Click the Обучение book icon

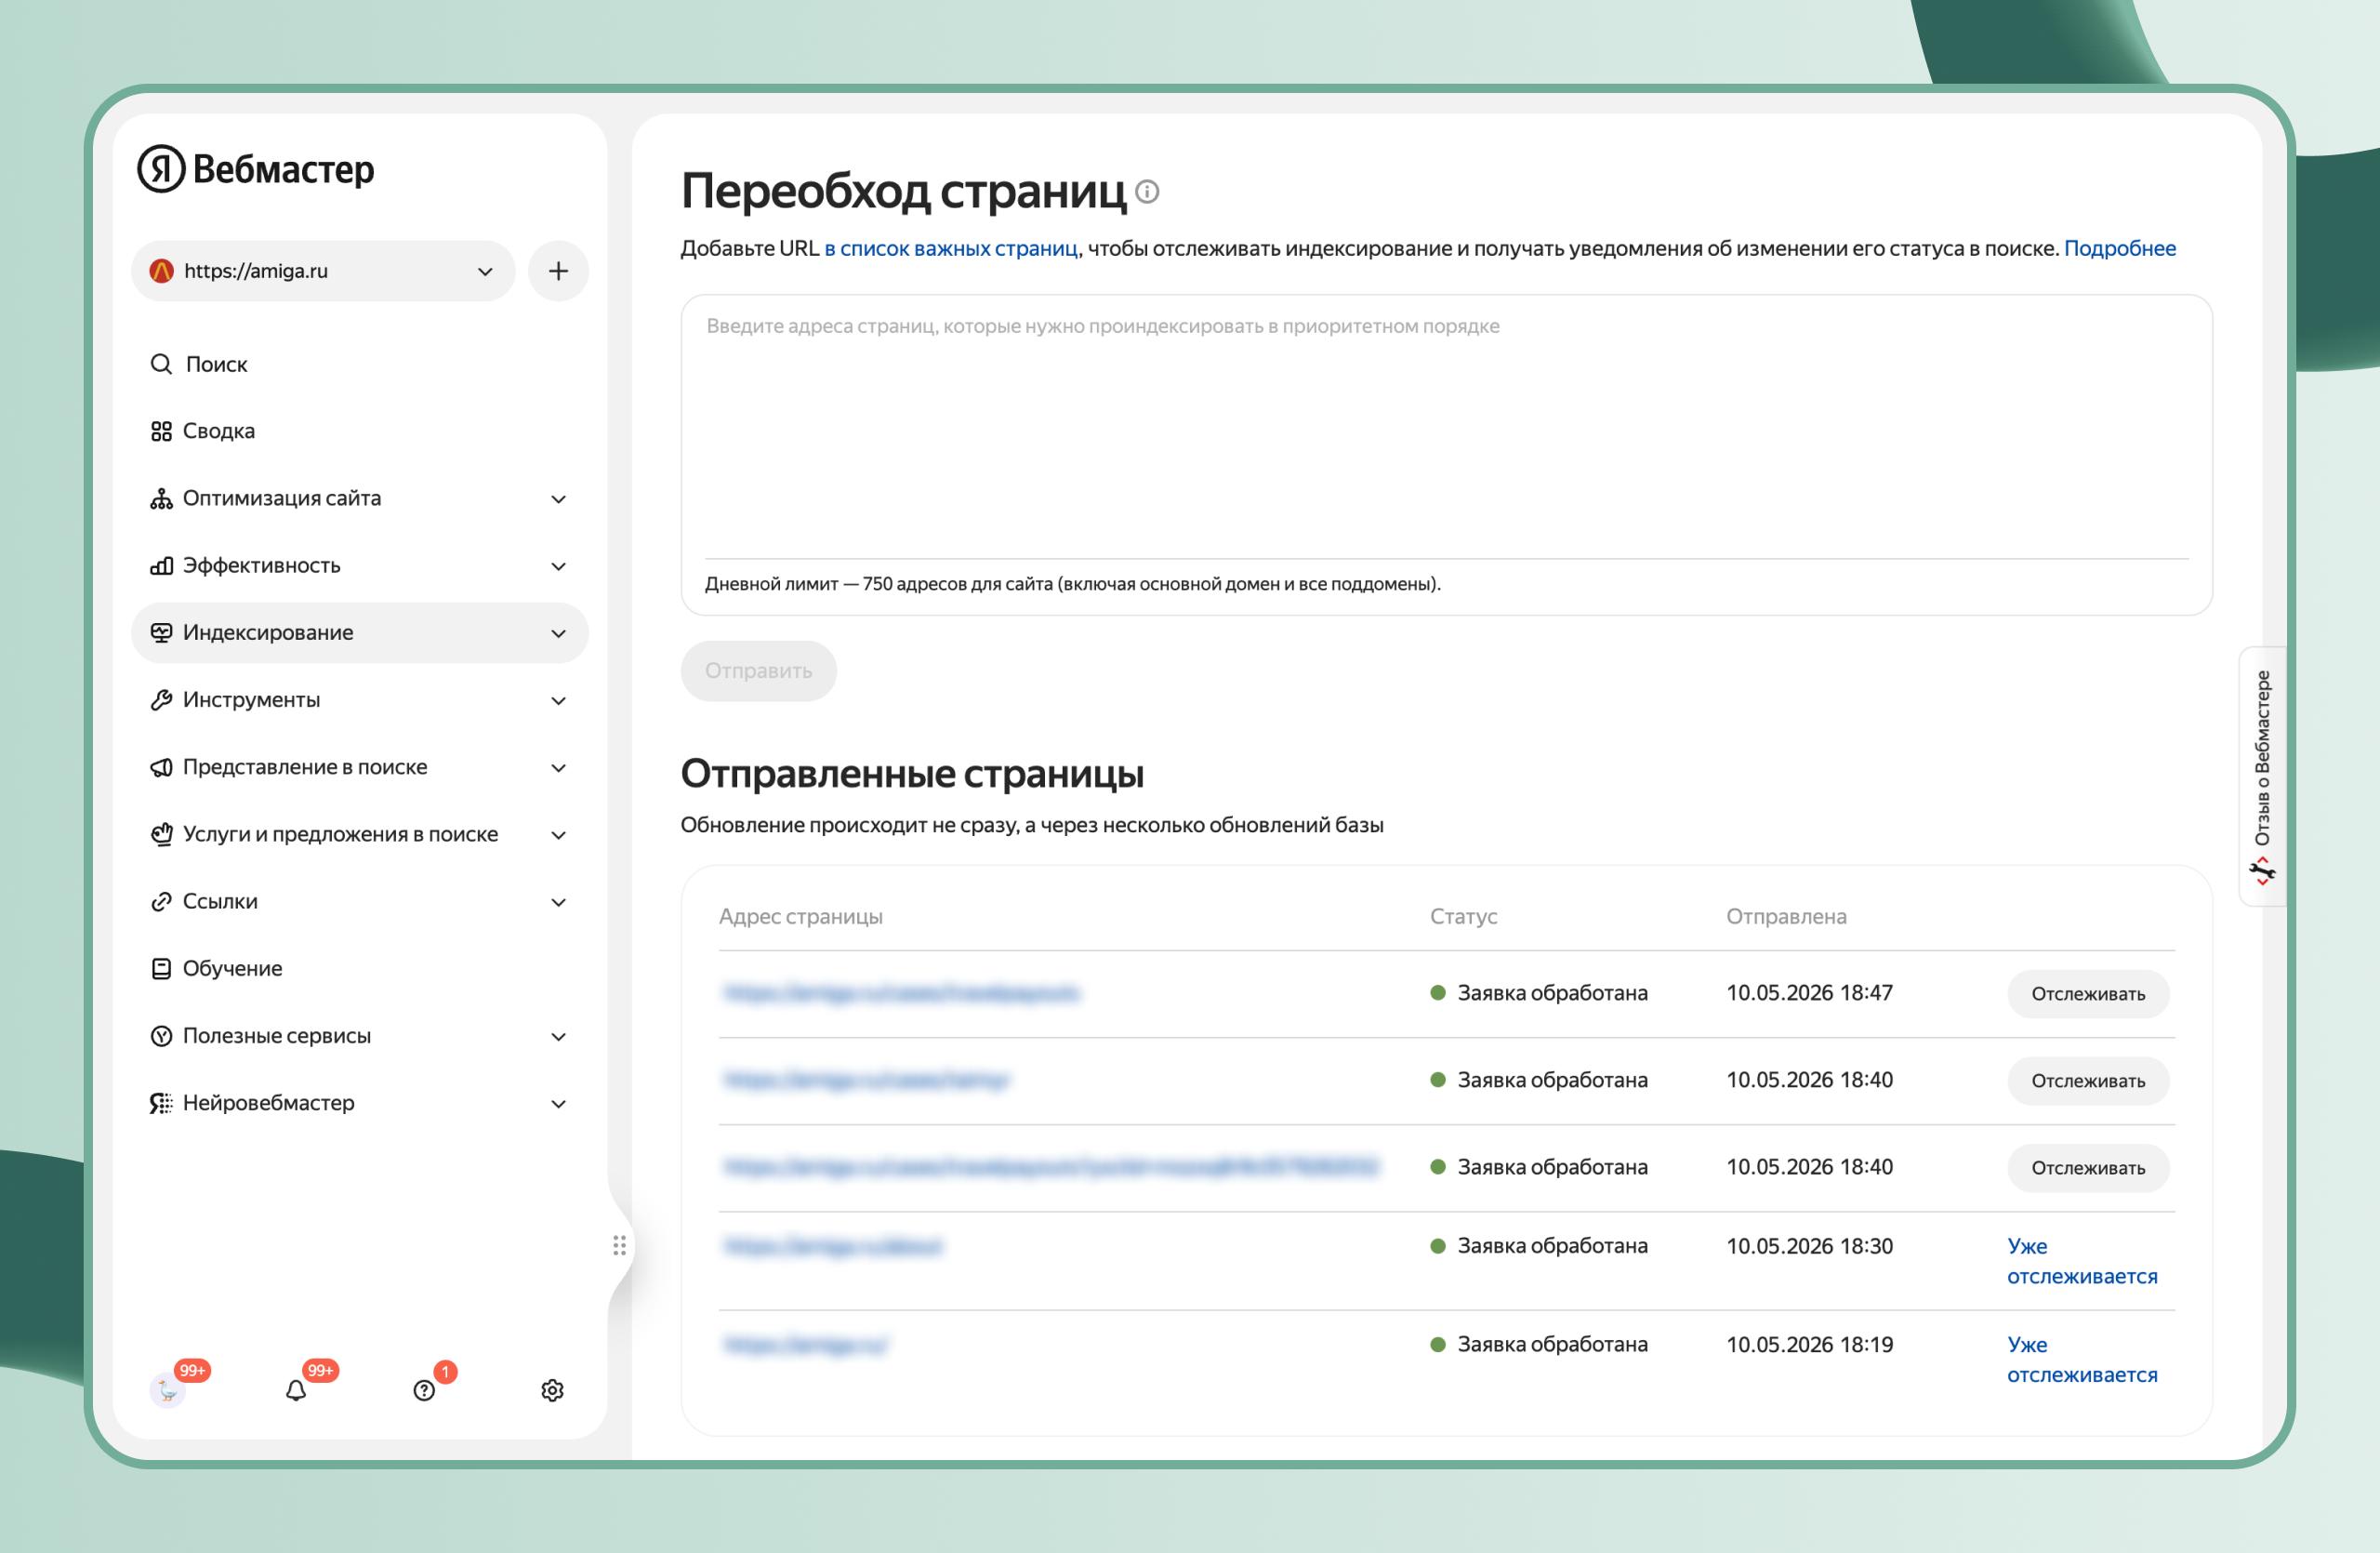161,969
